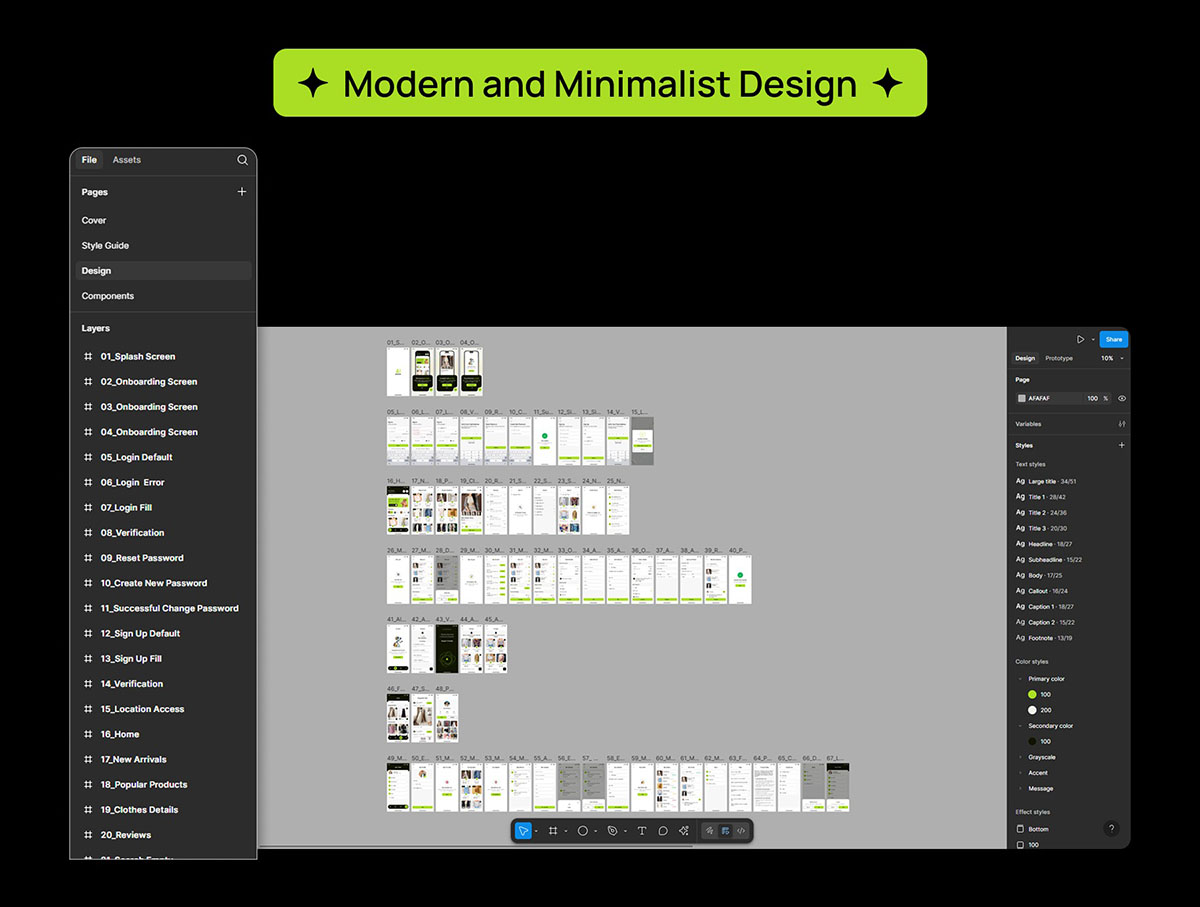The width and height of the screenshot is (1200, 907).
Task: Expand the Grayscale color style group
Action: click(x=1041, y=757)
